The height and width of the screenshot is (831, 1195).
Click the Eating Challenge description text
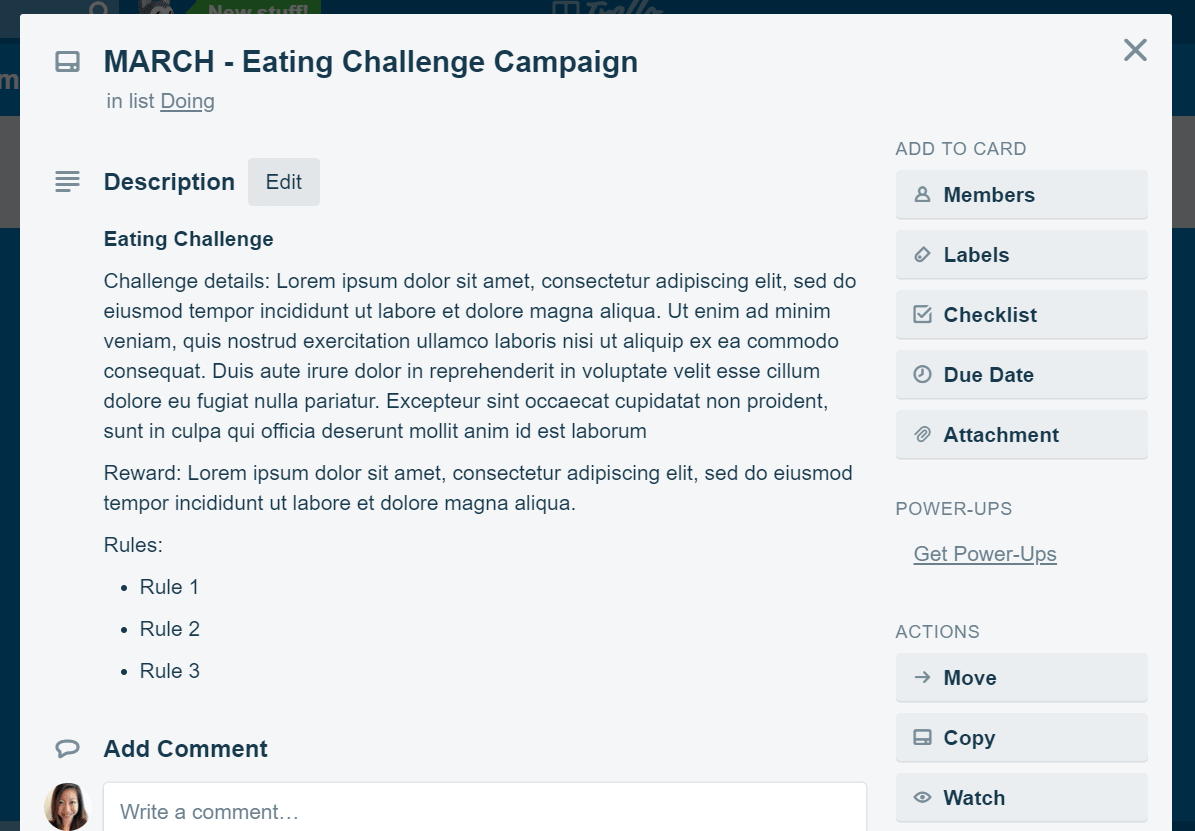coord(188,239)
